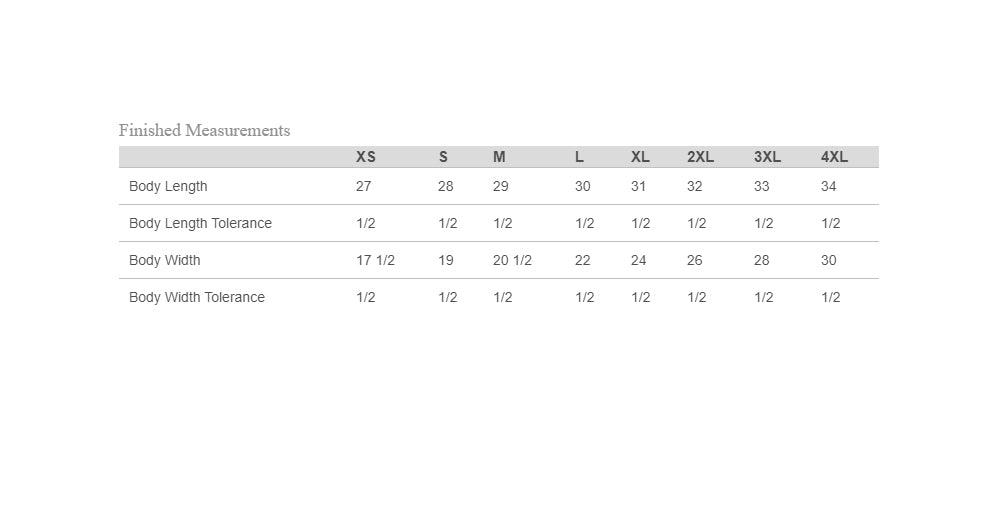998x508 pixels.
Task: Select the XS column header
Action: click(365, 157)
